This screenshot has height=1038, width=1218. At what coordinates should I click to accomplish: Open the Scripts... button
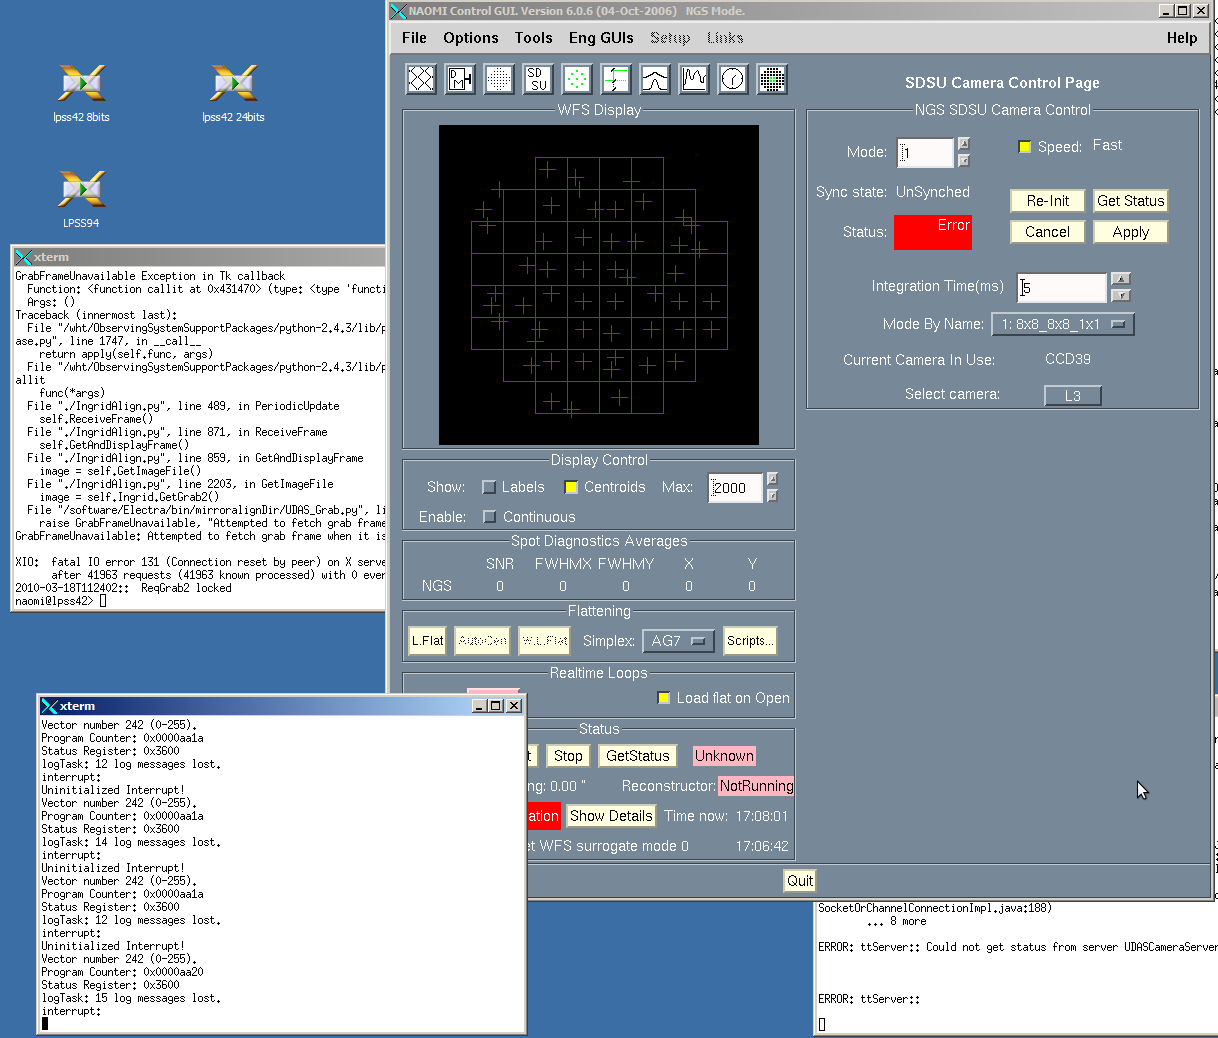click(750, 641)
